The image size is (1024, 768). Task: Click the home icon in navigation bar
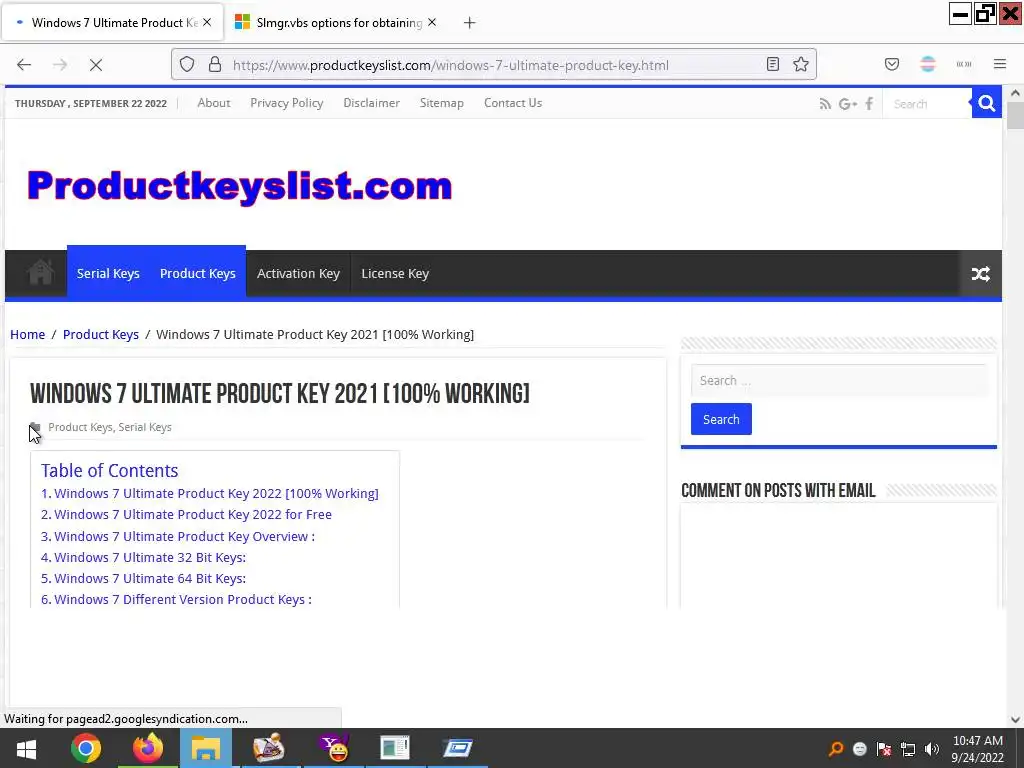(40, 272)
